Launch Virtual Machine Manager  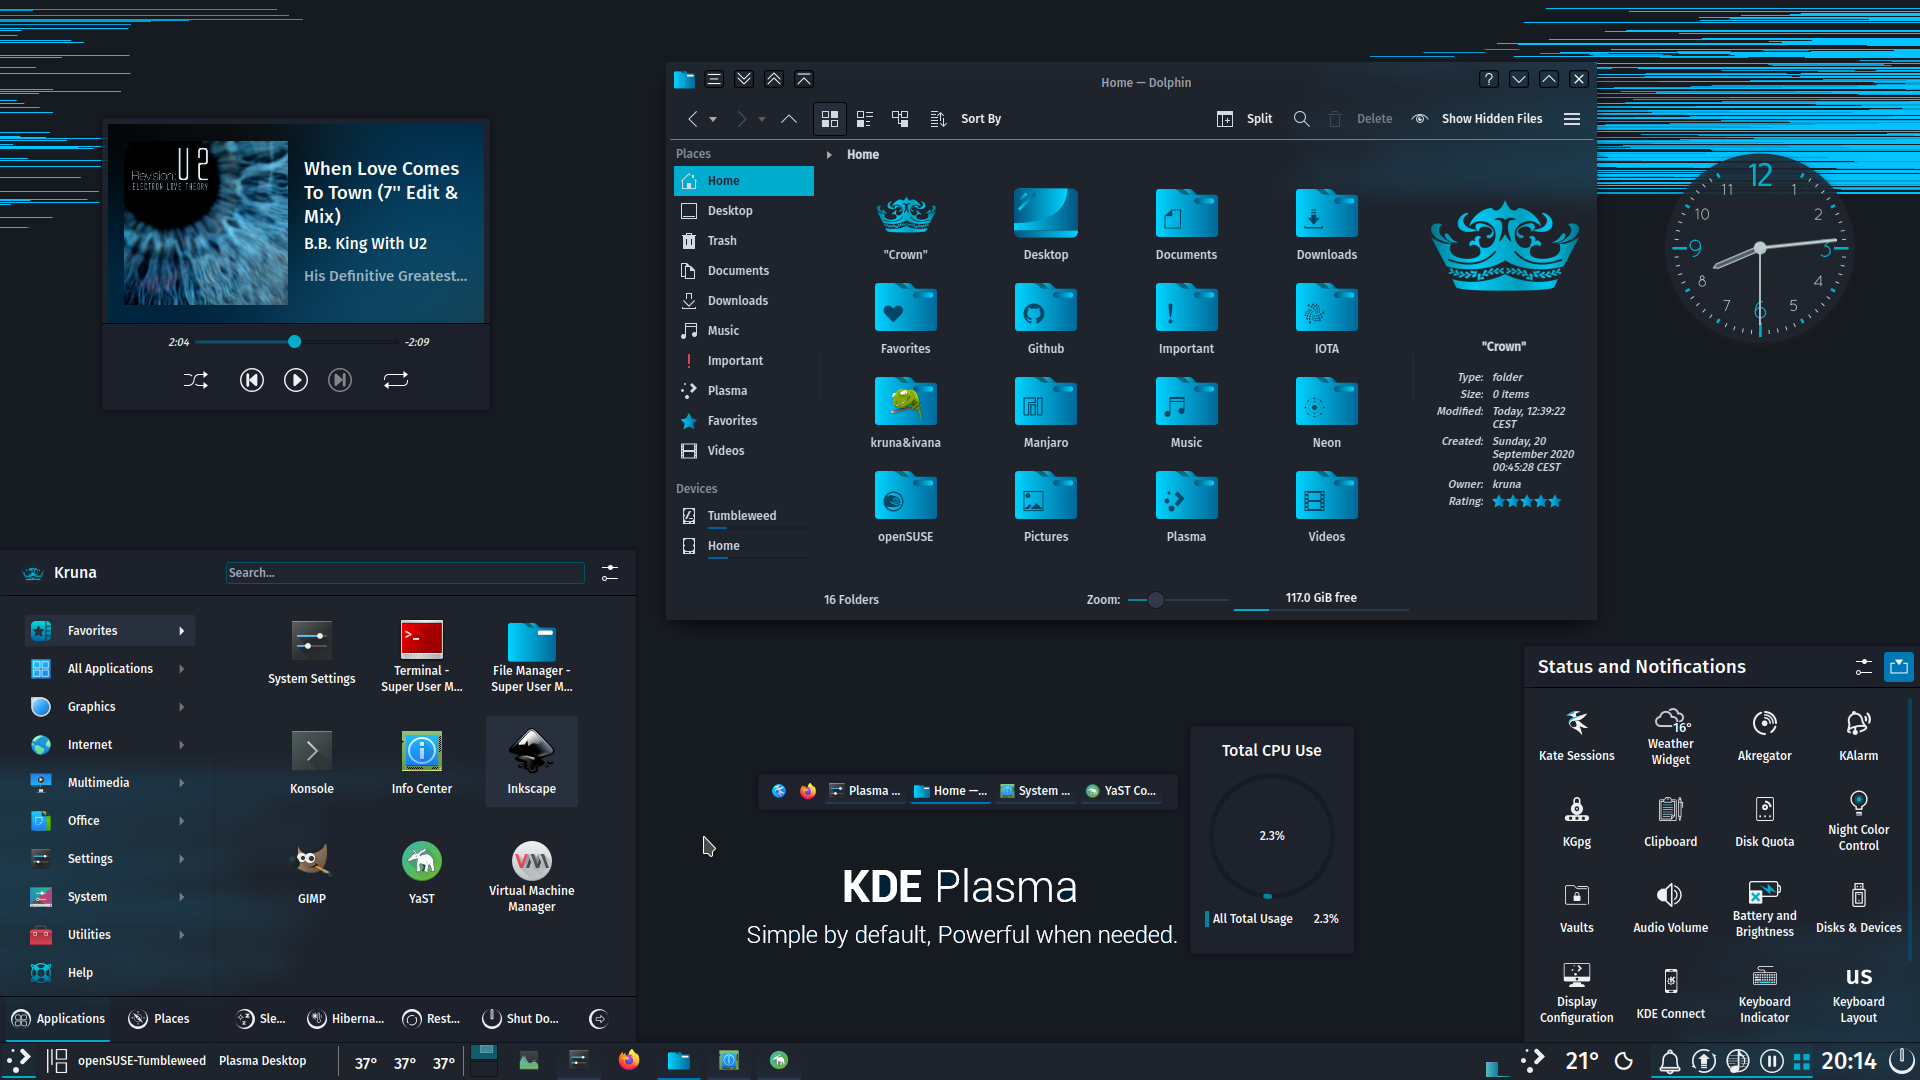(x=532, y=877)
